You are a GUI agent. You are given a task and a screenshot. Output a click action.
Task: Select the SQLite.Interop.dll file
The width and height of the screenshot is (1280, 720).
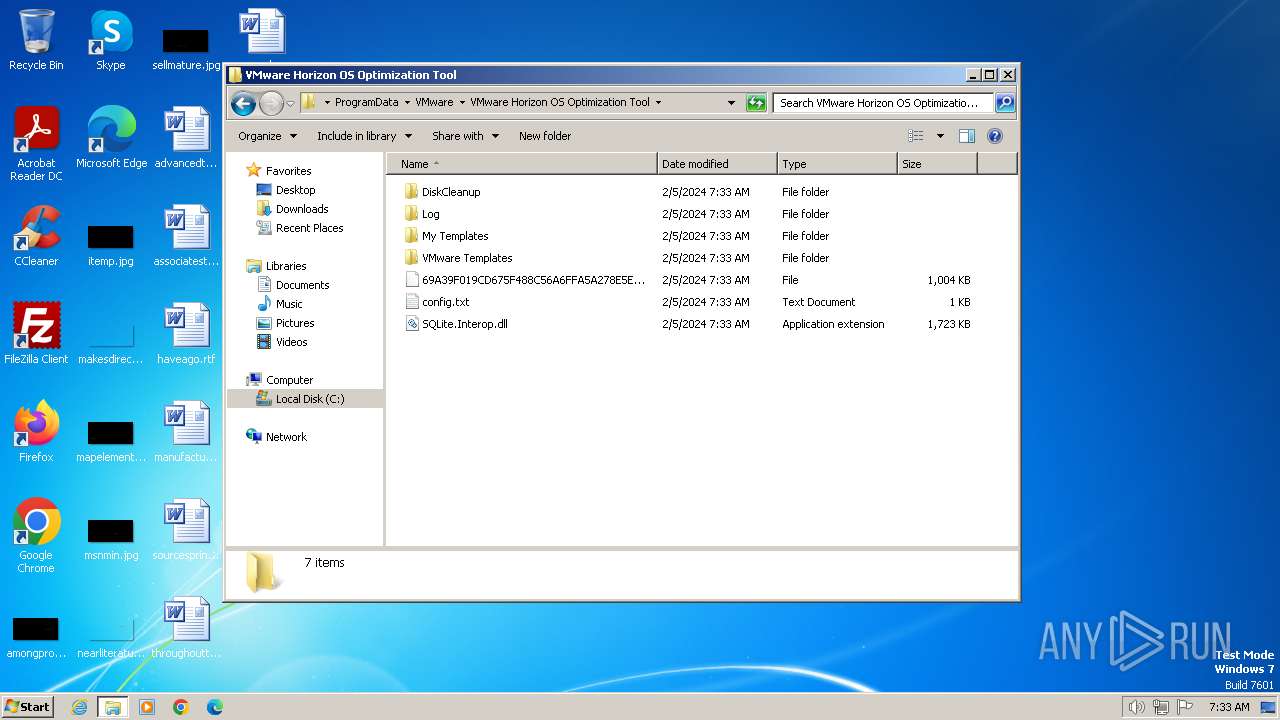click(464, 324)
